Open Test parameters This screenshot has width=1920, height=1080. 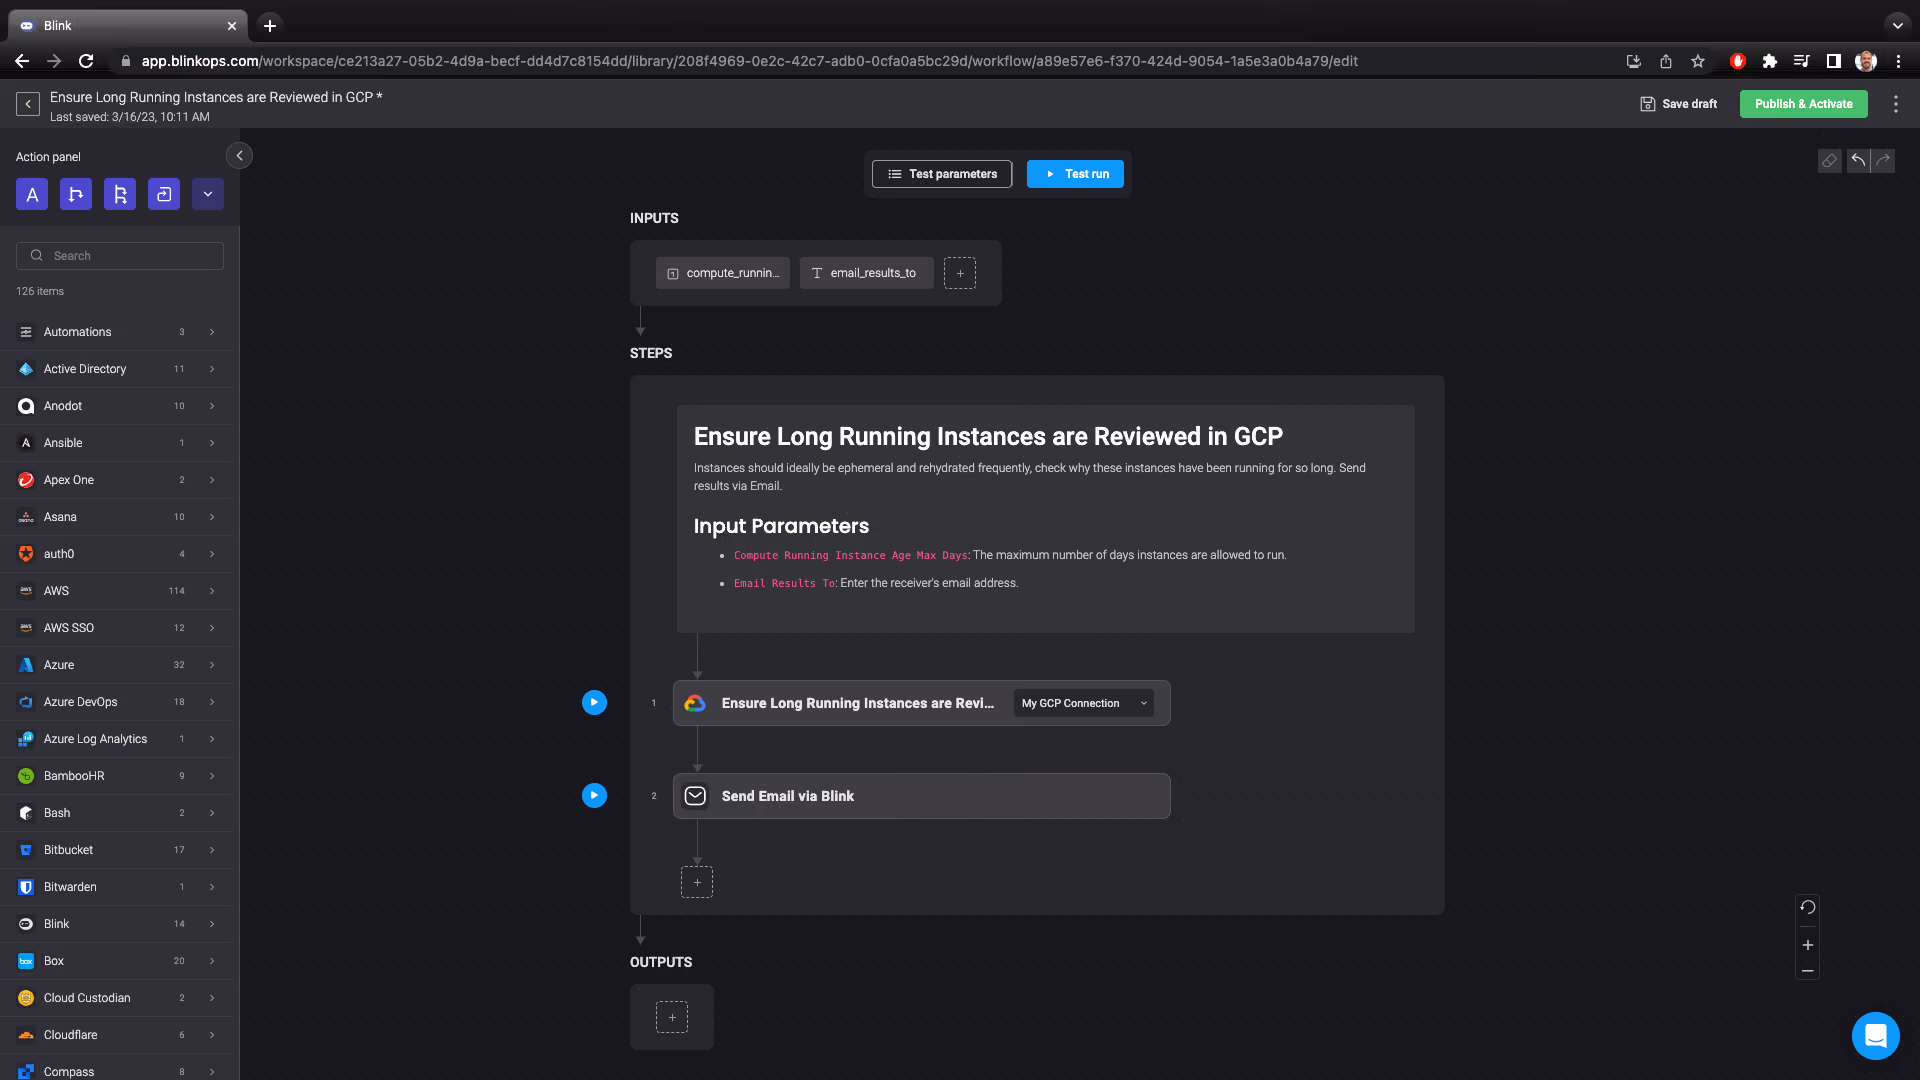pyautogui.click(x=942, y=174)
